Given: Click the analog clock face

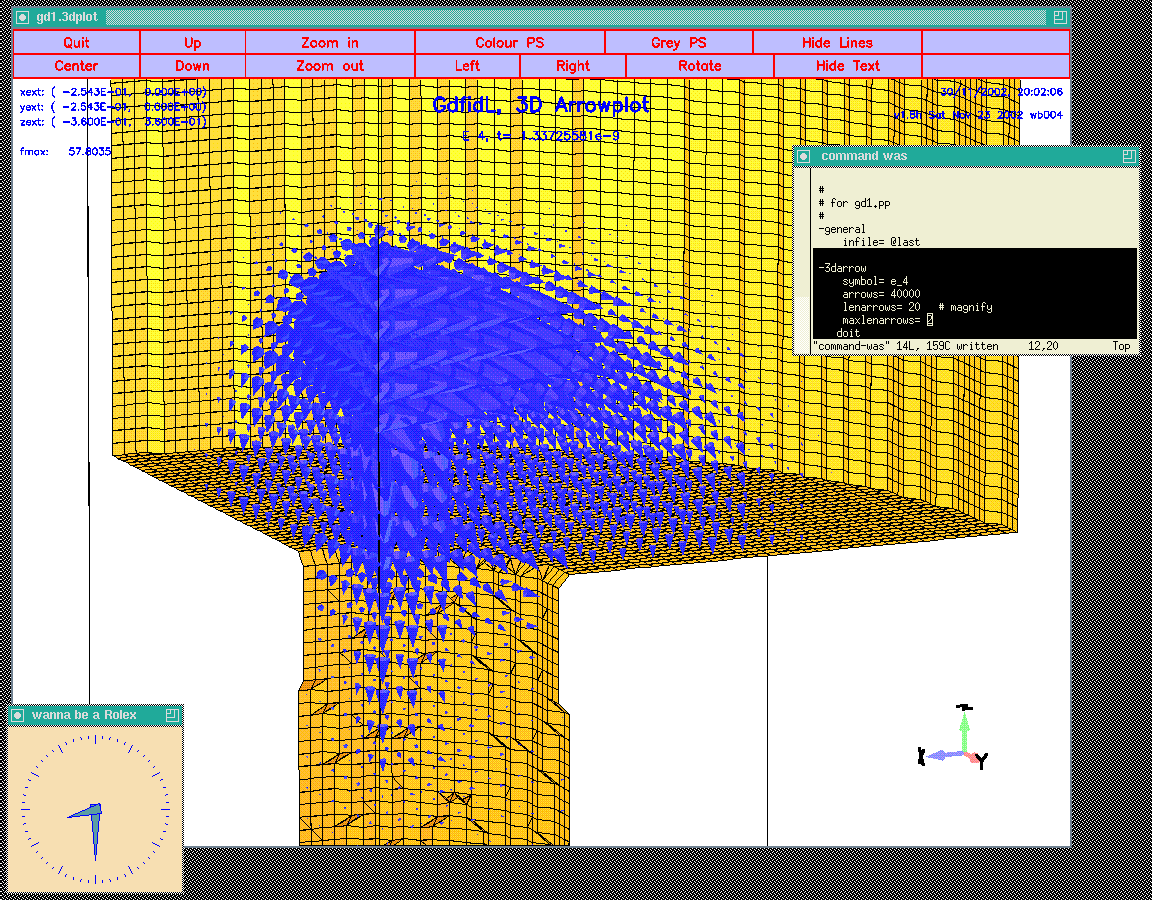Looking at the screenshot, I should click(x=96, y=808).
